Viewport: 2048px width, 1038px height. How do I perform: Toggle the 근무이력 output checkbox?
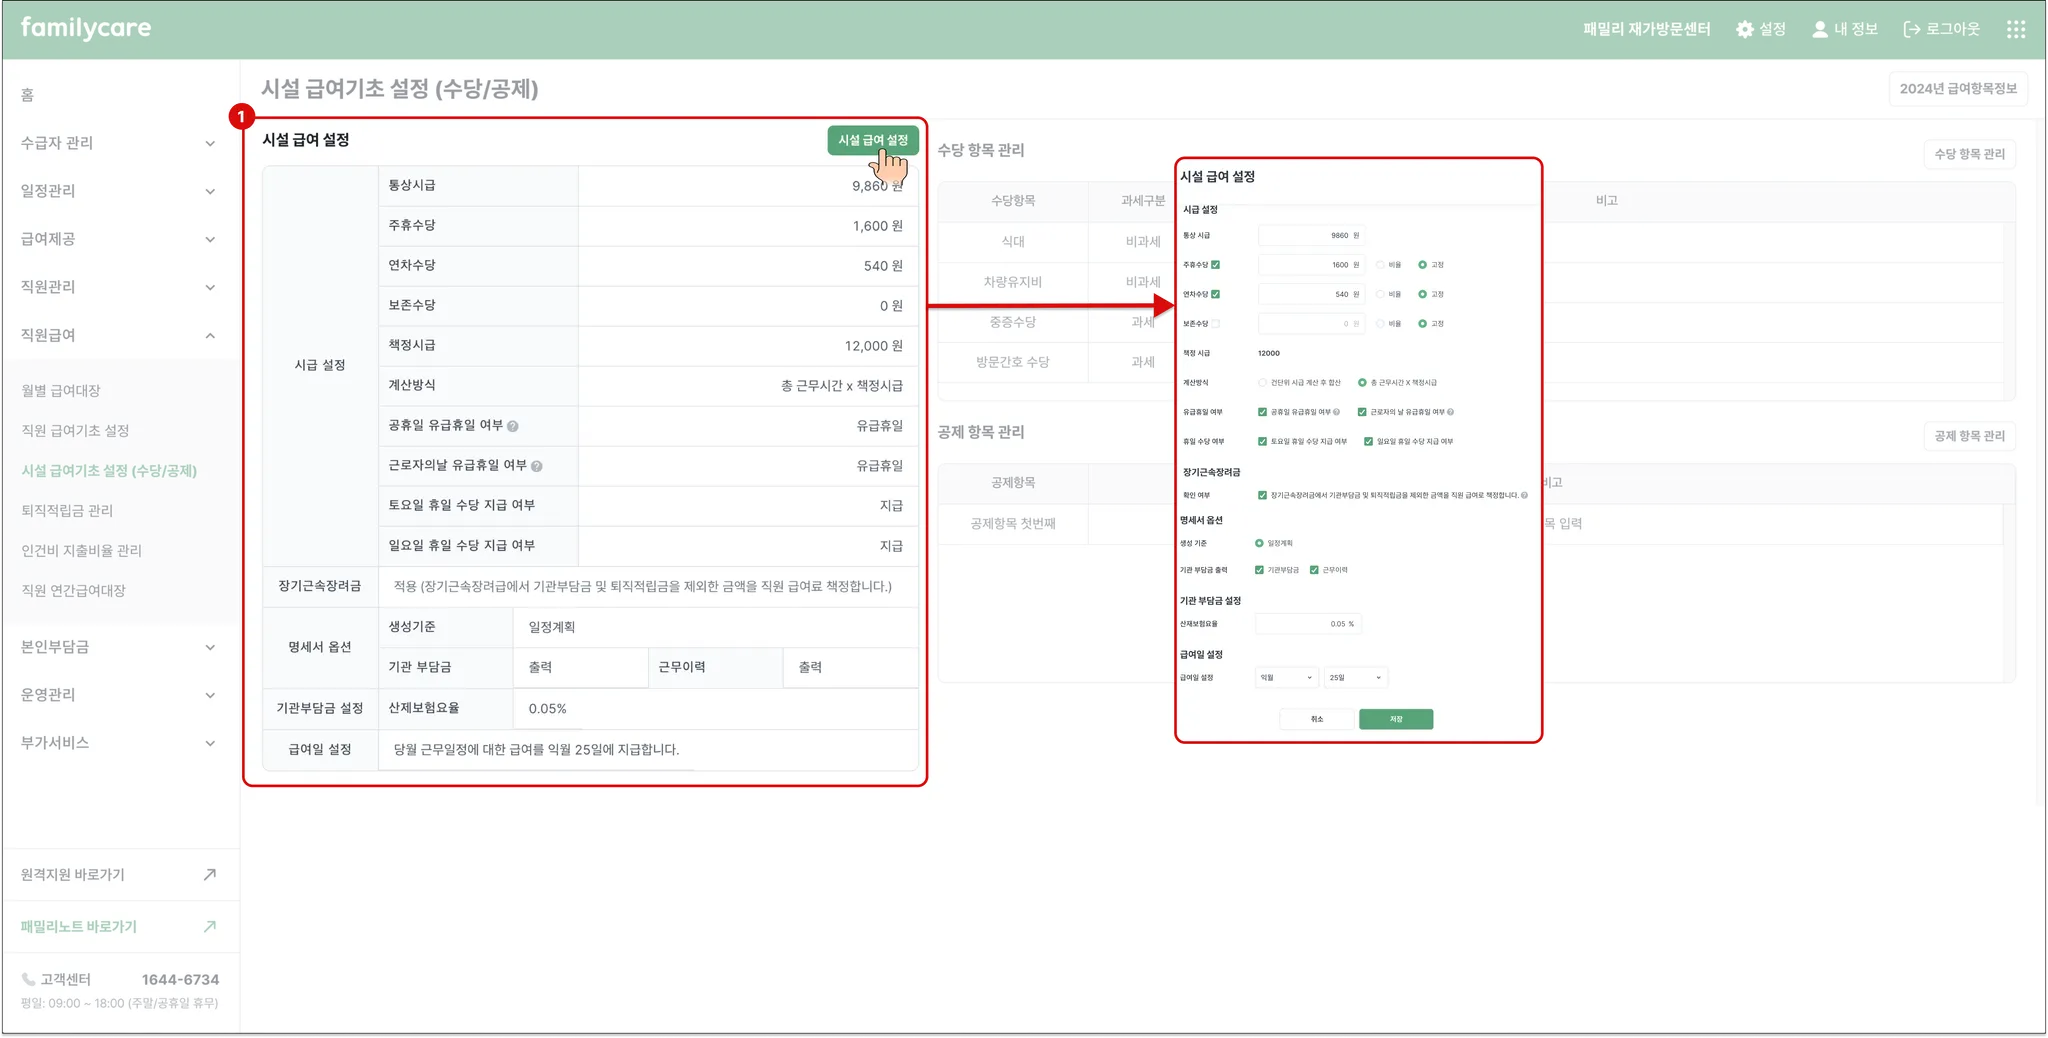[x=1314, y=570]
